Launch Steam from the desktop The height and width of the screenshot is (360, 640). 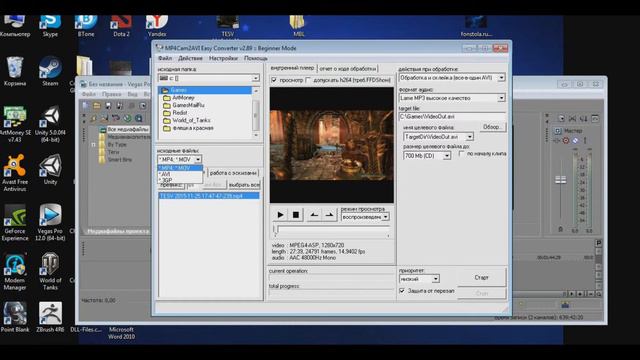[50, 72]
